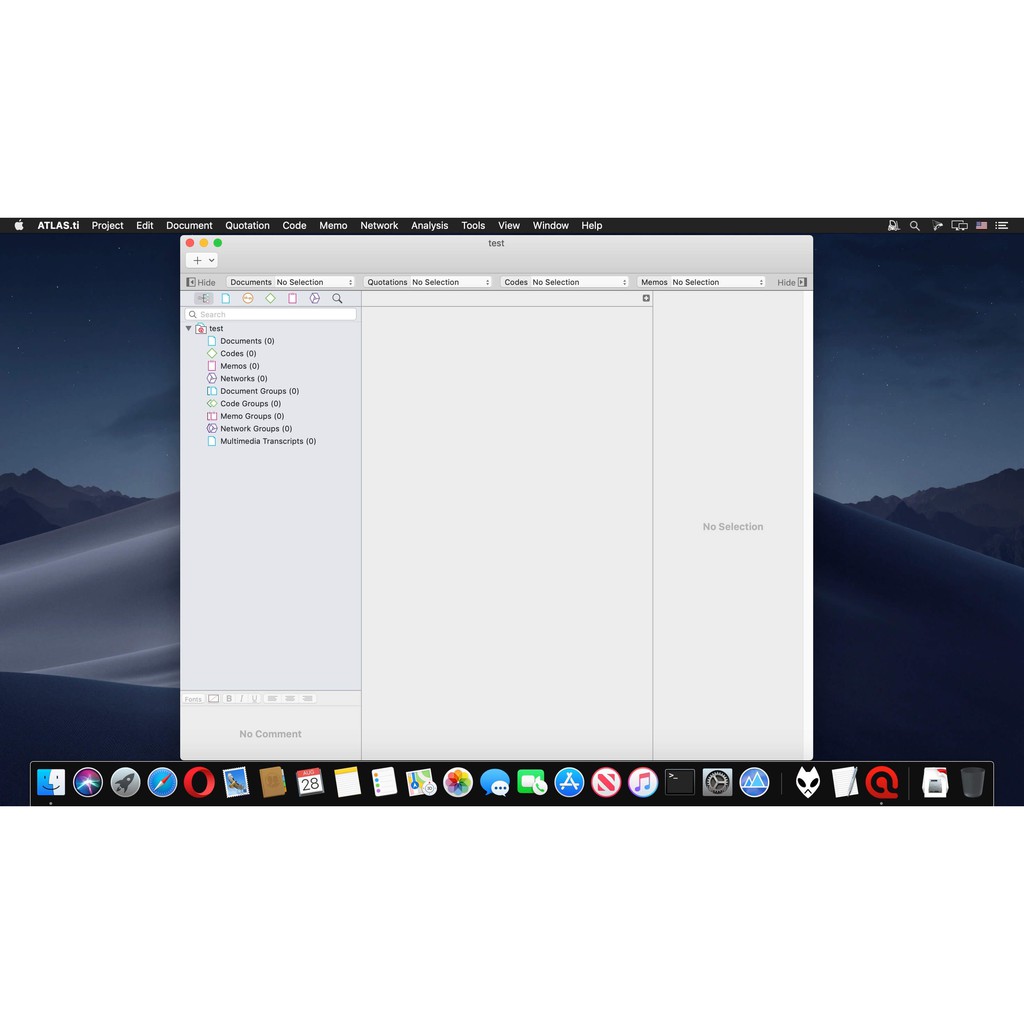Open the text color swatch in comment toolbar
Viewport: 1024px width, 1024px height.
213,699
